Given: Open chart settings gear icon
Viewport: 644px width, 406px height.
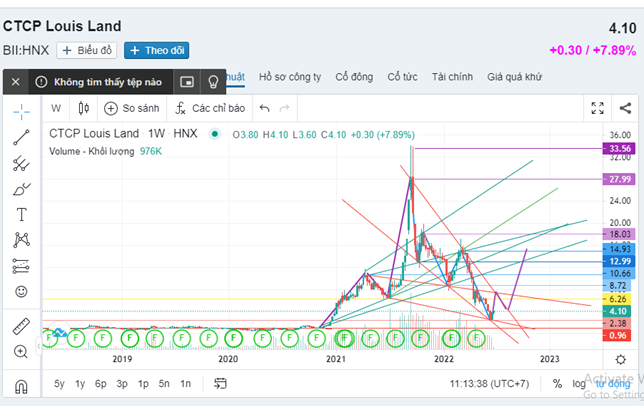Looking at the screenshot, I should click(x=621, y=360).
